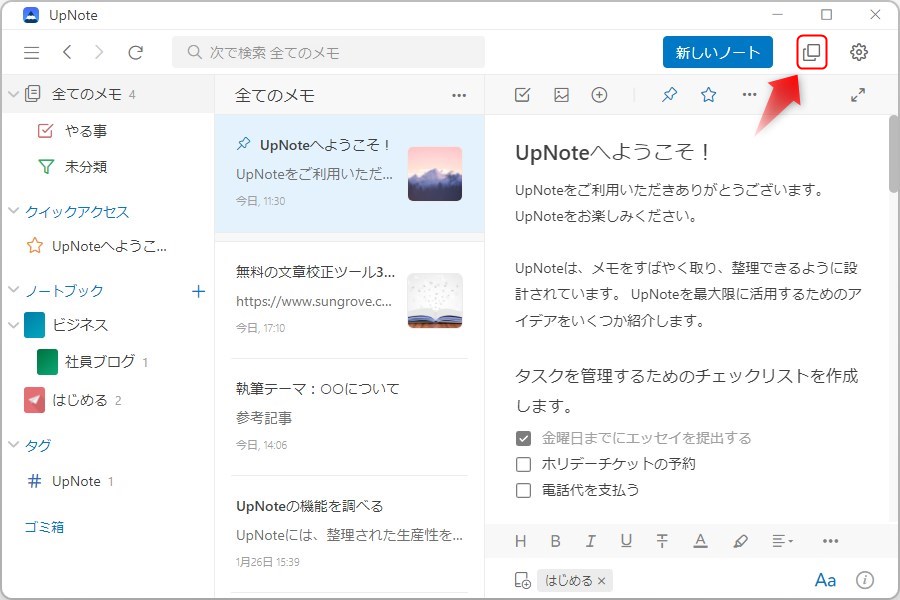The image size is (900, 600).
Task: Remove the はじめる notebook chip
Action: [602, 581]
